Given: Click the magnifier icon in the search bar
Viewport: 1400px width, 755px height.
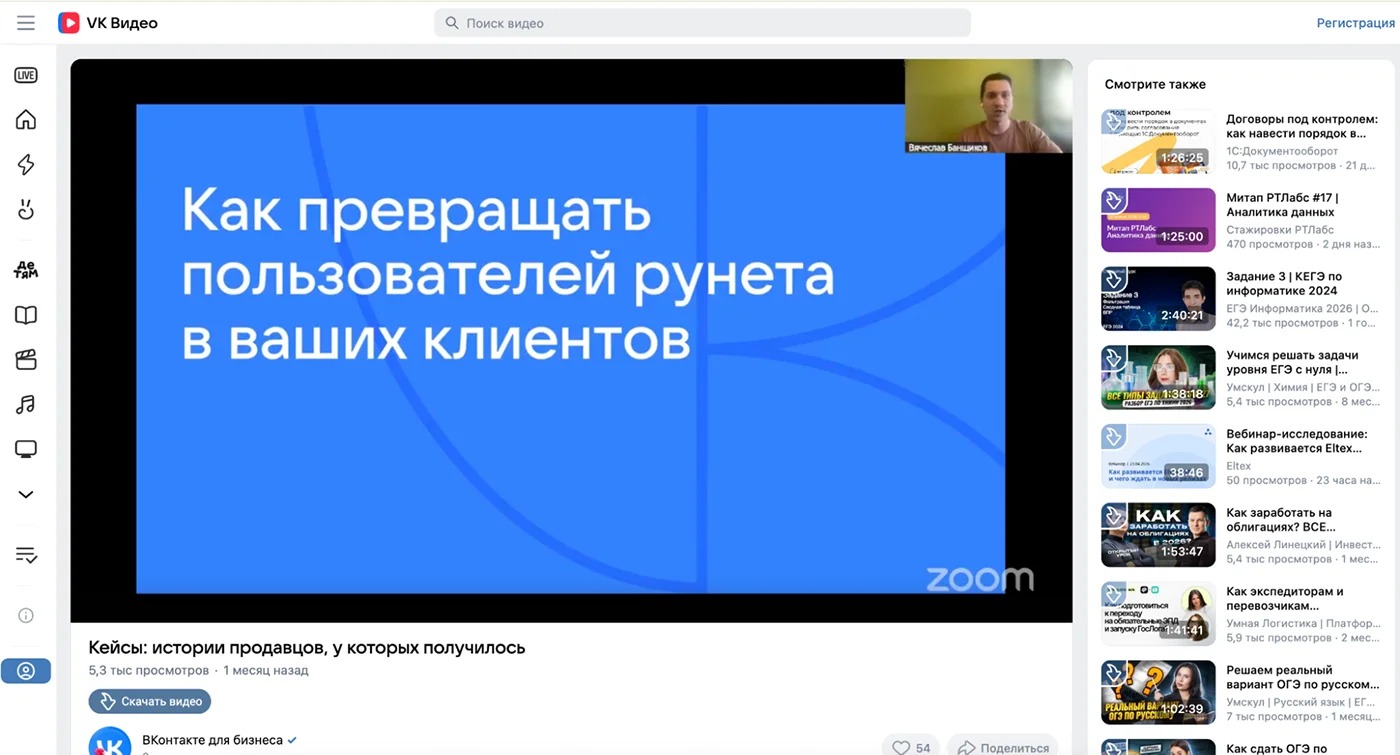Looking at the screenshot, I should point(452,23).
